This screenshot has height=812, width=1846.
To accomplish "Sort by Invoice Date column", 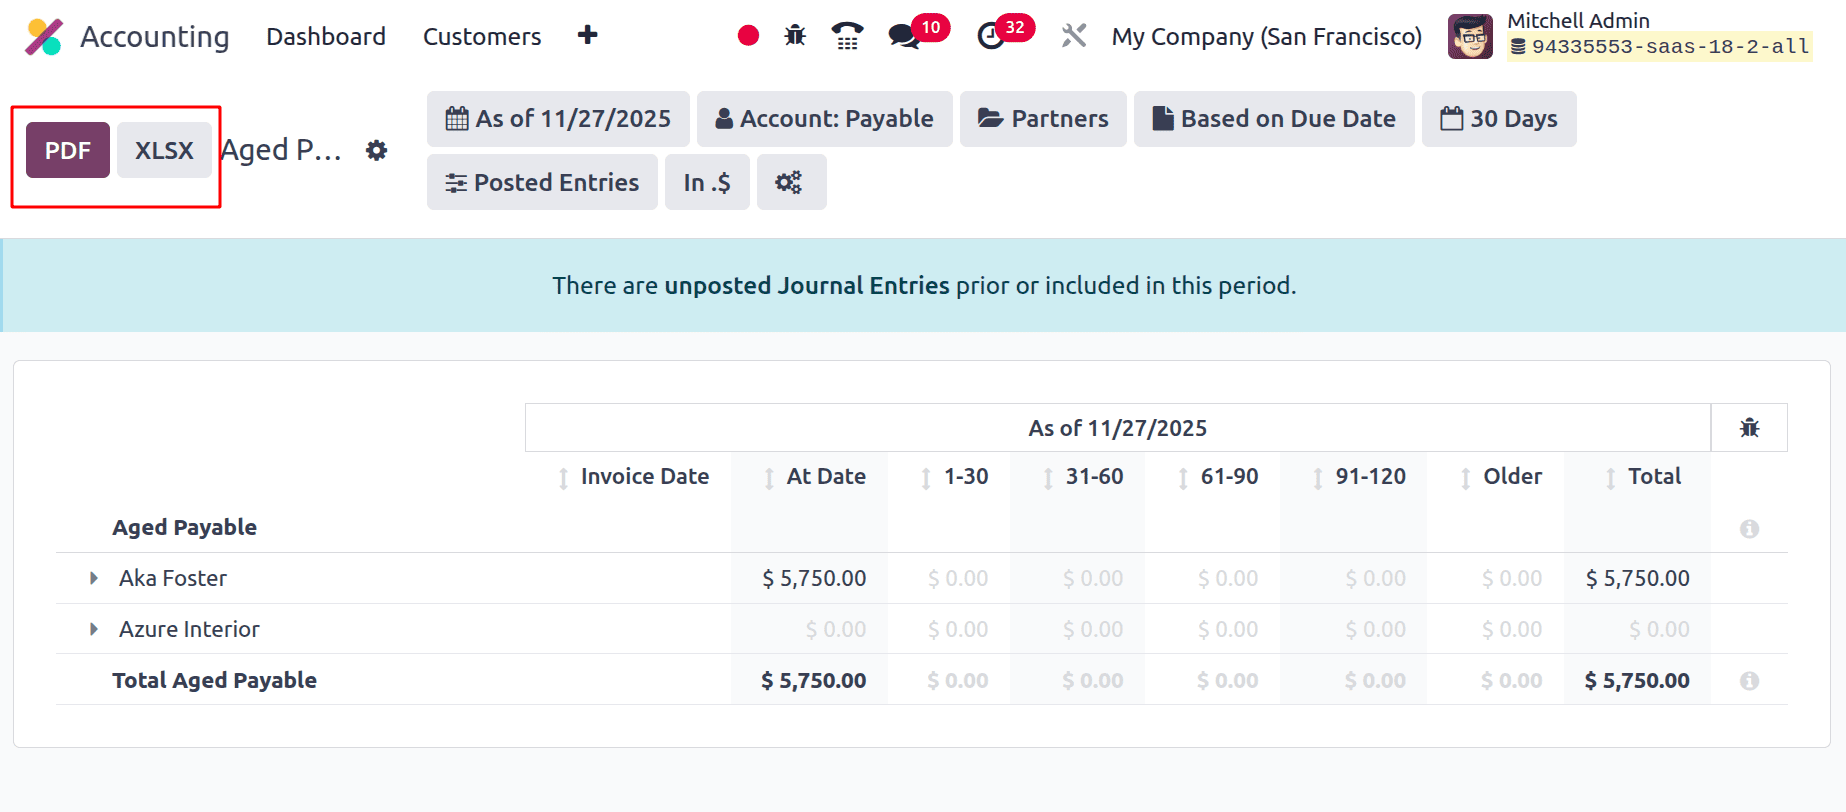I will 634,477.
